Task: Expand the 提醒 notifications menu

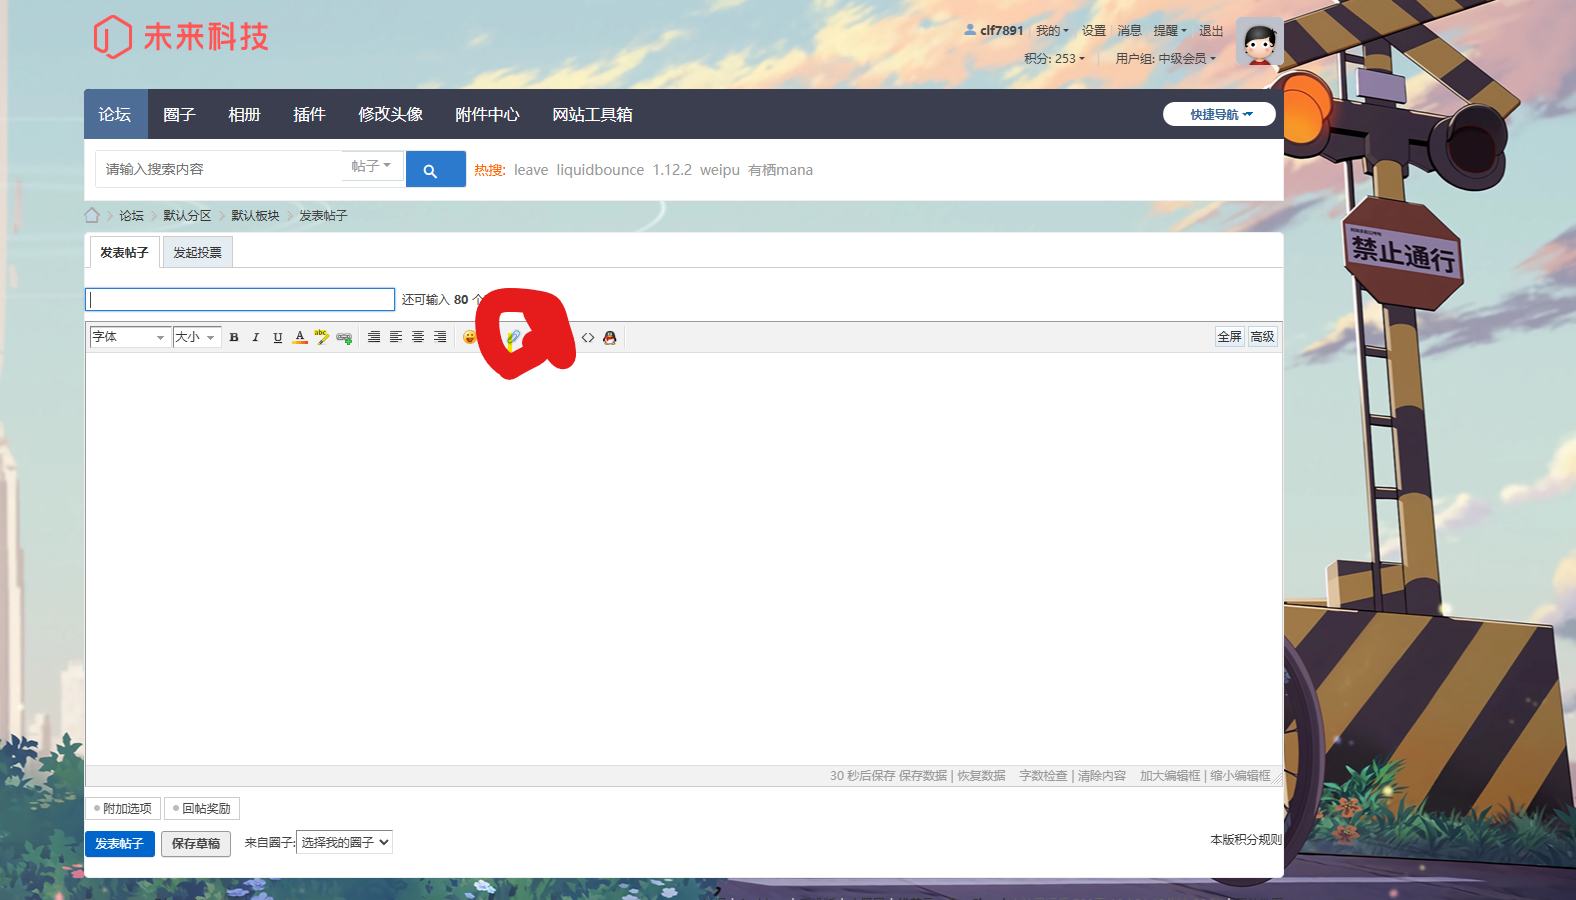Action: pyautogui.click(x=1170, y=31)
